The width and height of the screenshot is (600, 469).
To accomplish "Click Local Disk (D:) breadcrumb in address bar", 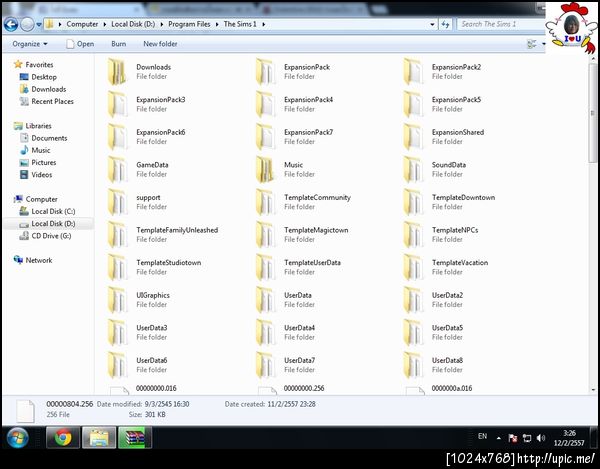I will point(133,24).
